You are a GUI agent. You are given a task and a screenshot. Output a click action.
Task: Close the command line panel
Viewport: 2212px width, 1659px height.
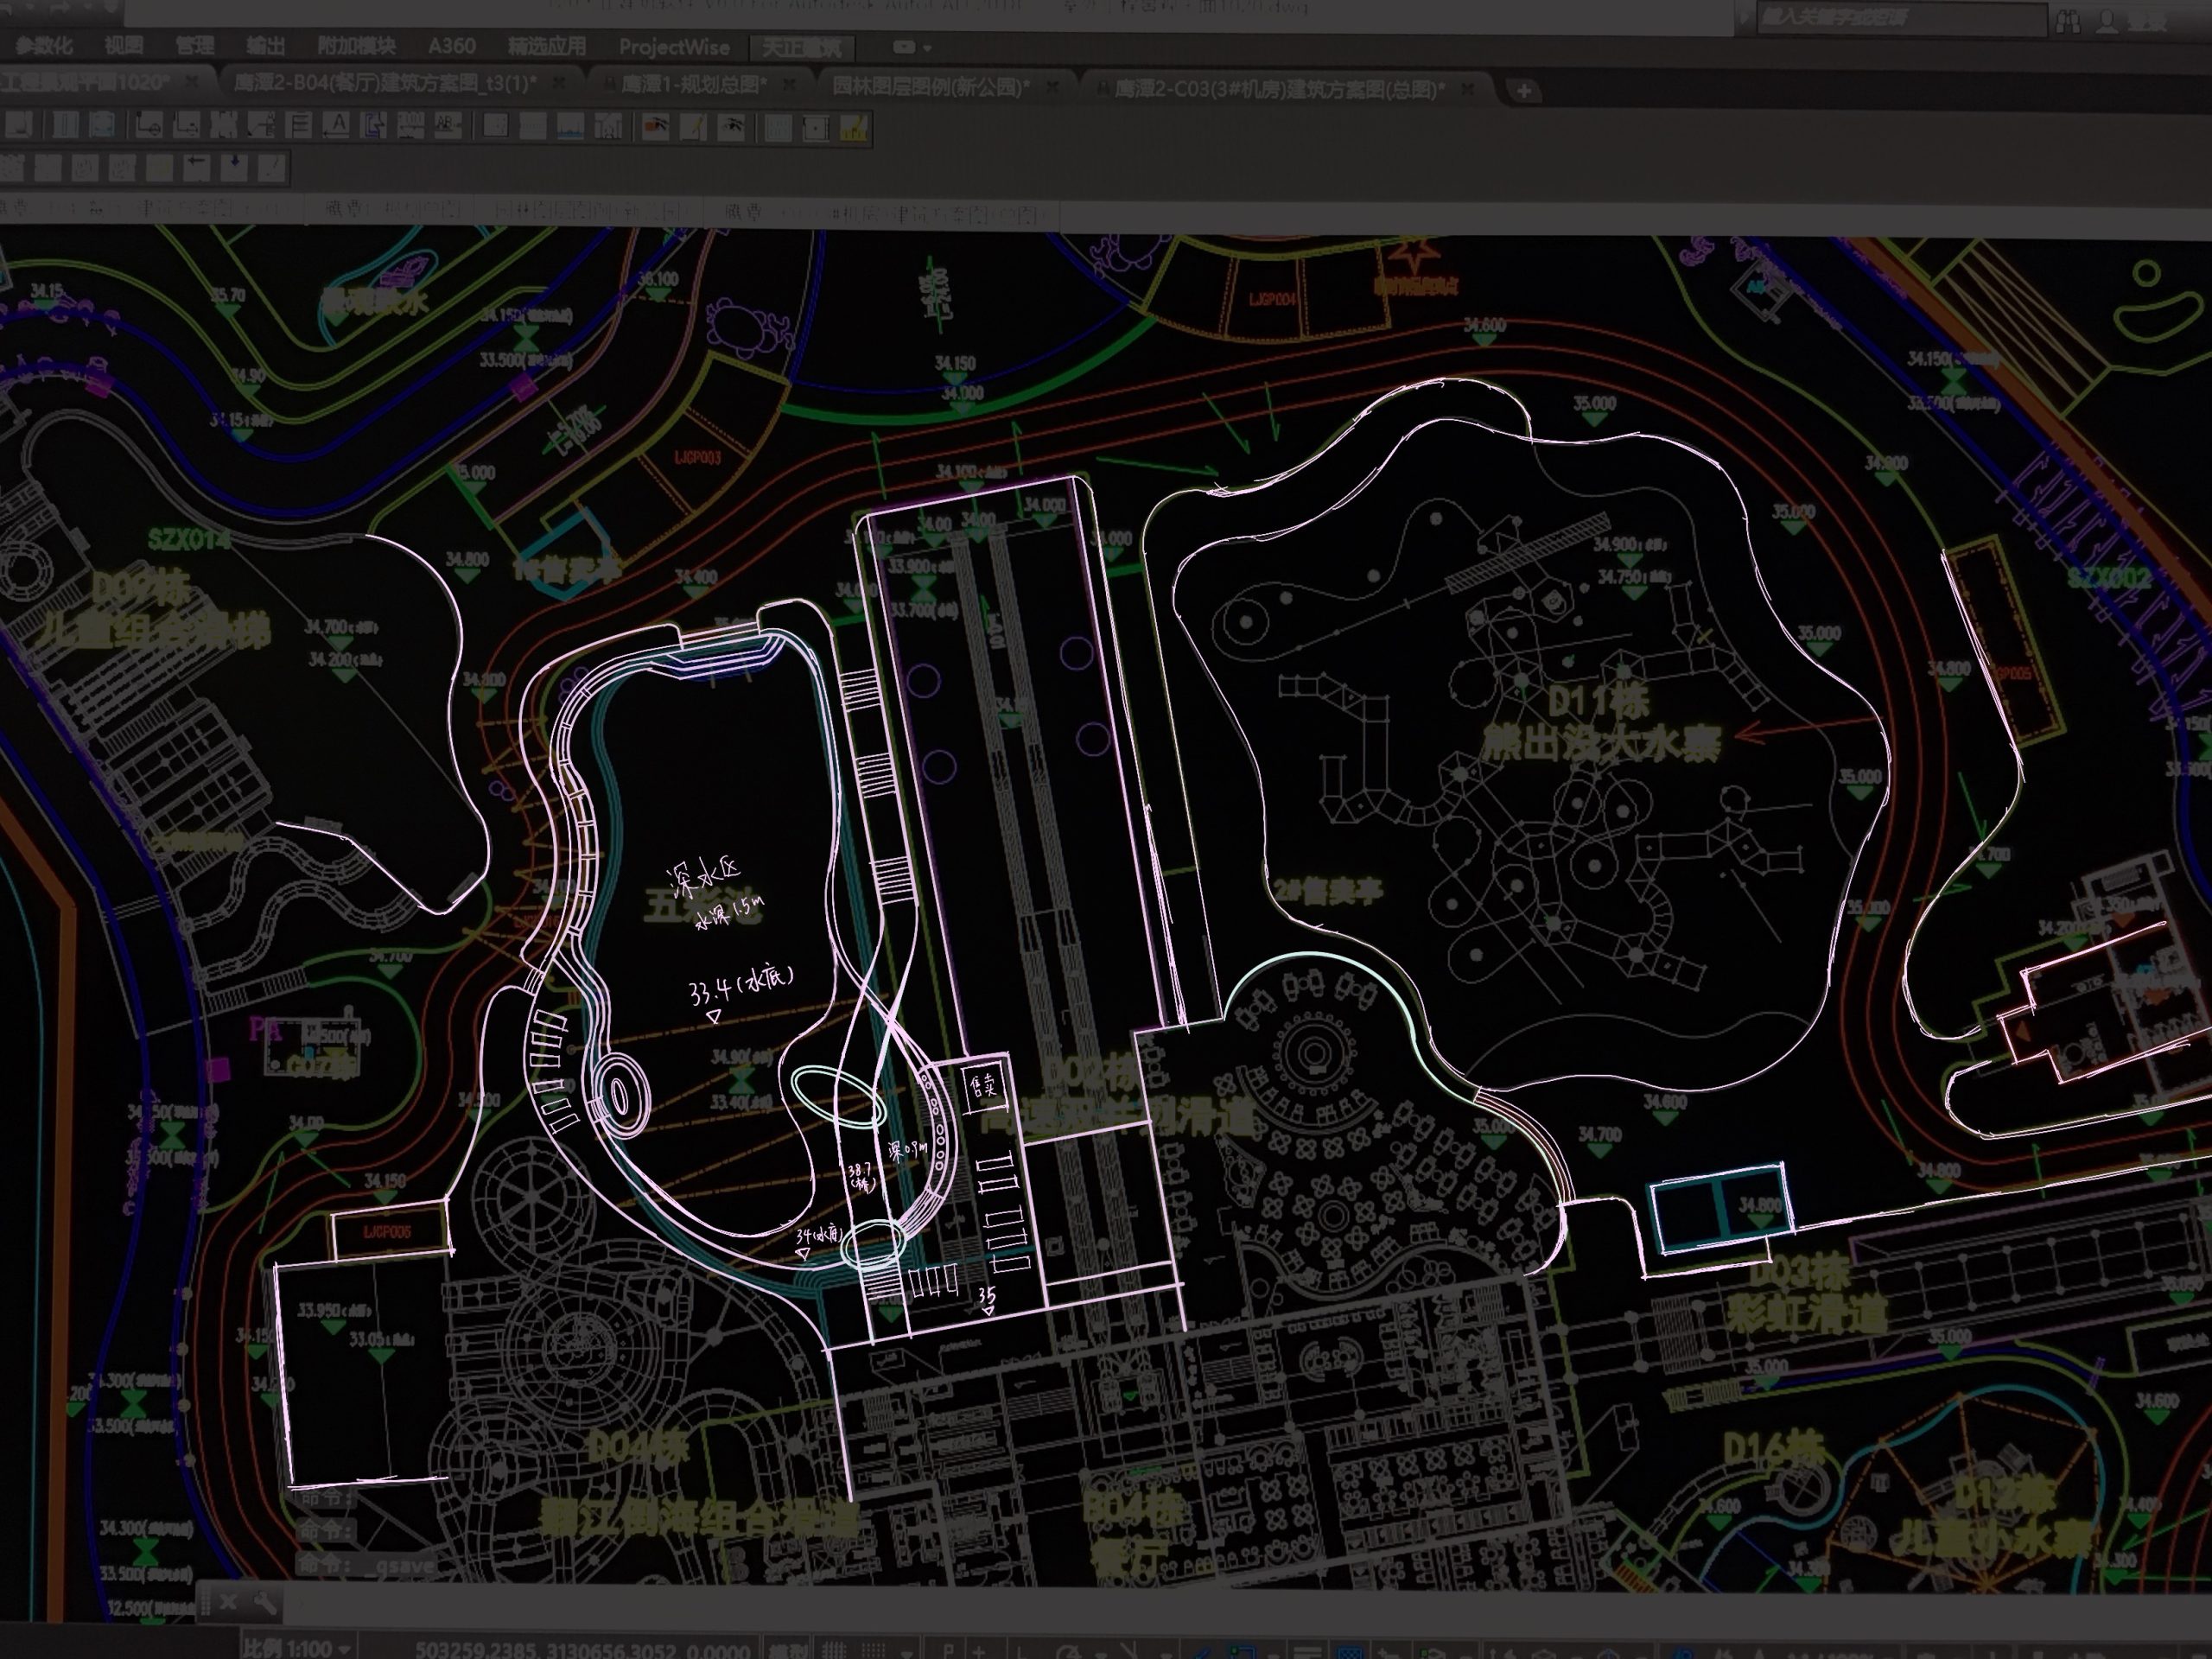[x=228, y=1602]
